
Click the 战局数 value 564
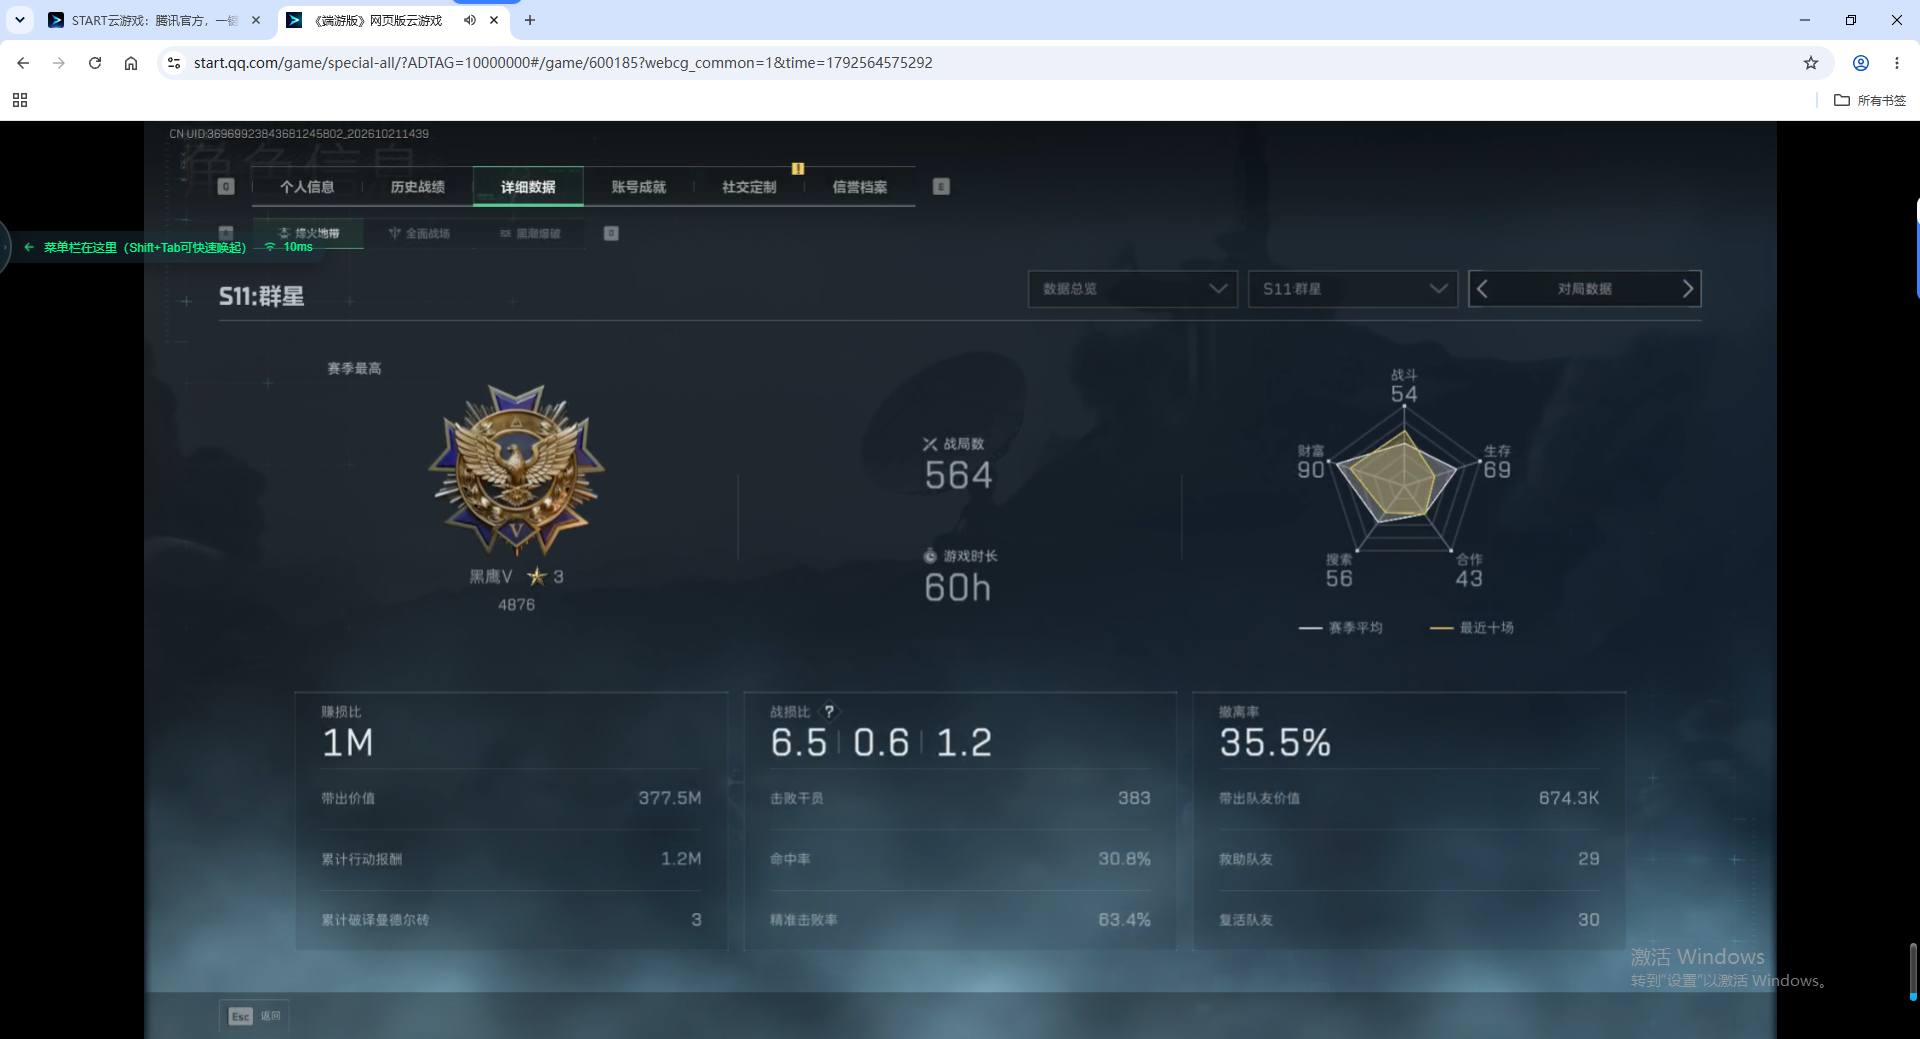tap(958, 476)
